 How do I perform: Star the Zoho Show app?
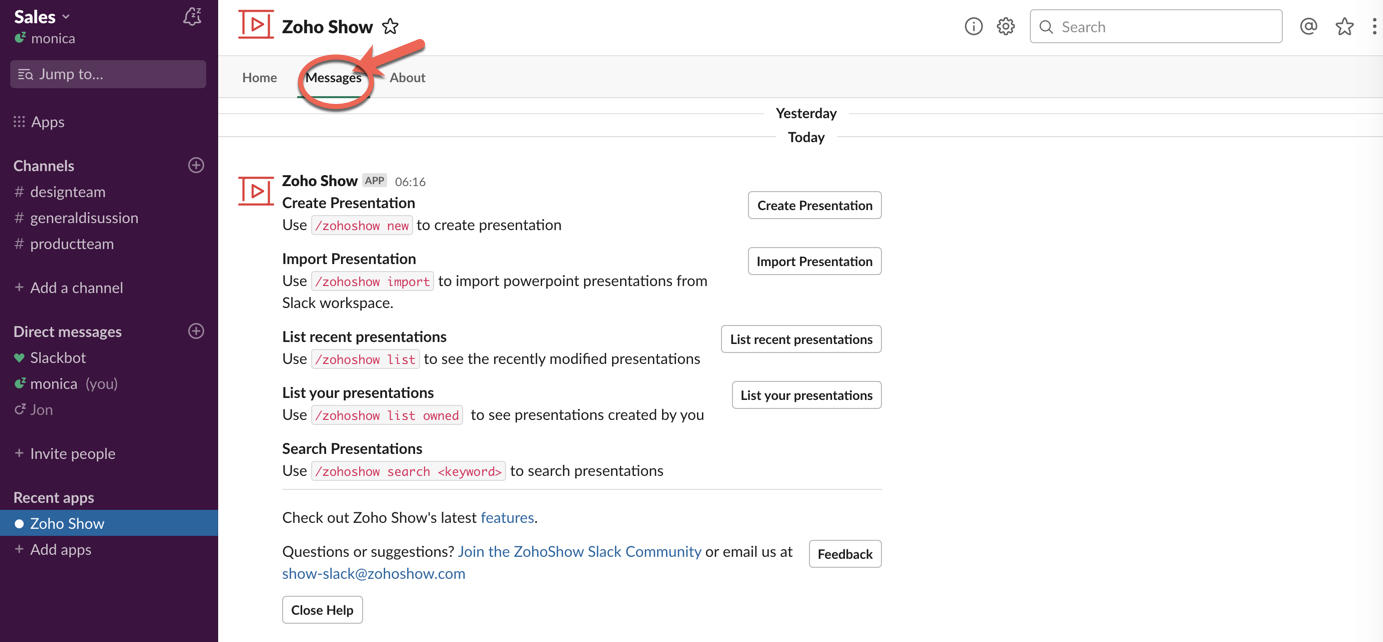390,27
